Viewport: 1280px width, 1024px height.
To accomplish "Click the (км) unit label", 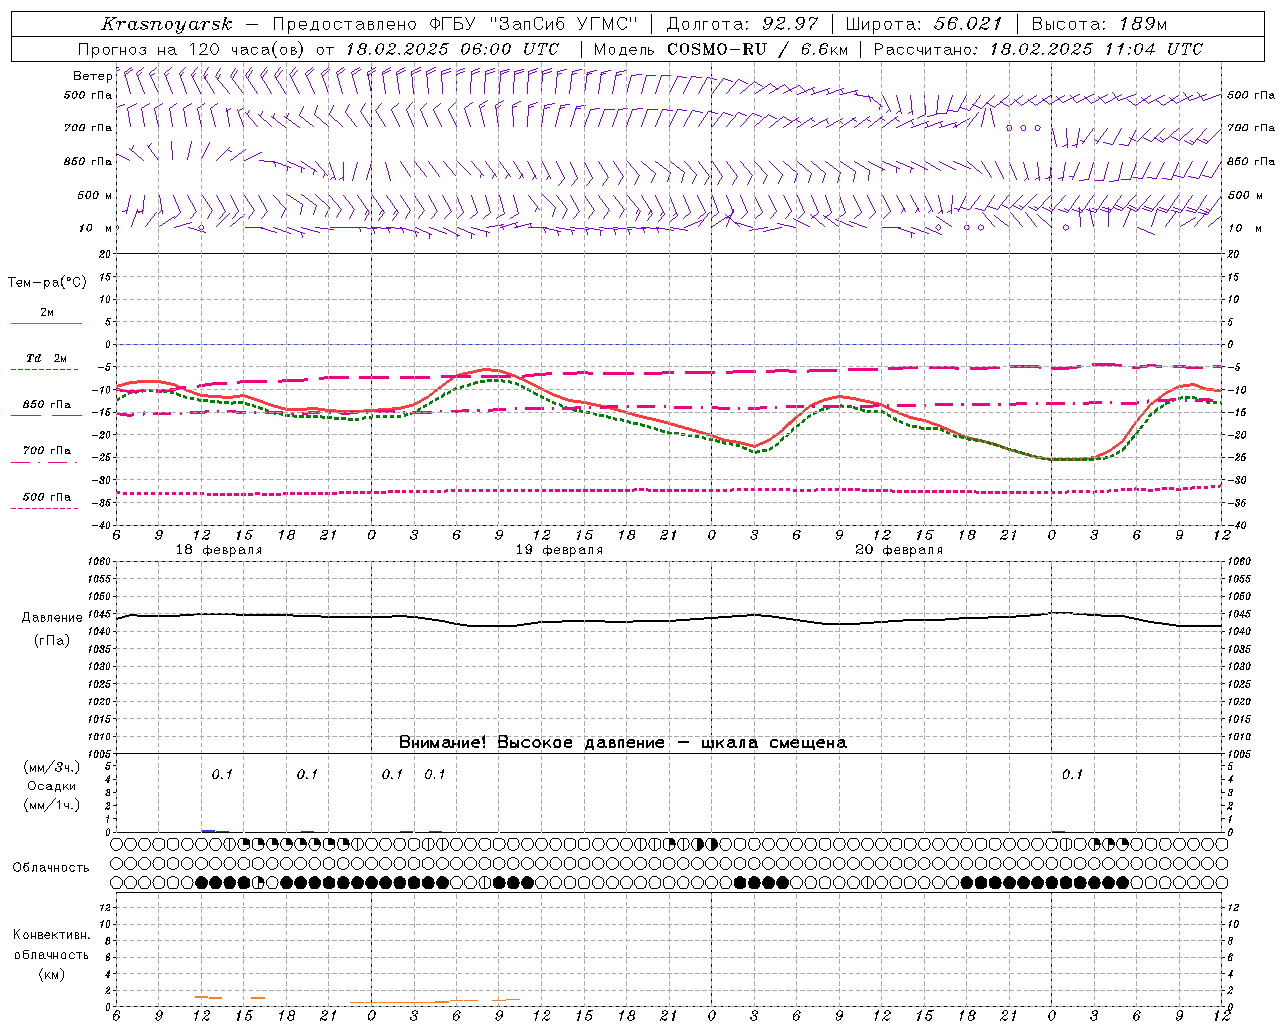I will point(51,974).
